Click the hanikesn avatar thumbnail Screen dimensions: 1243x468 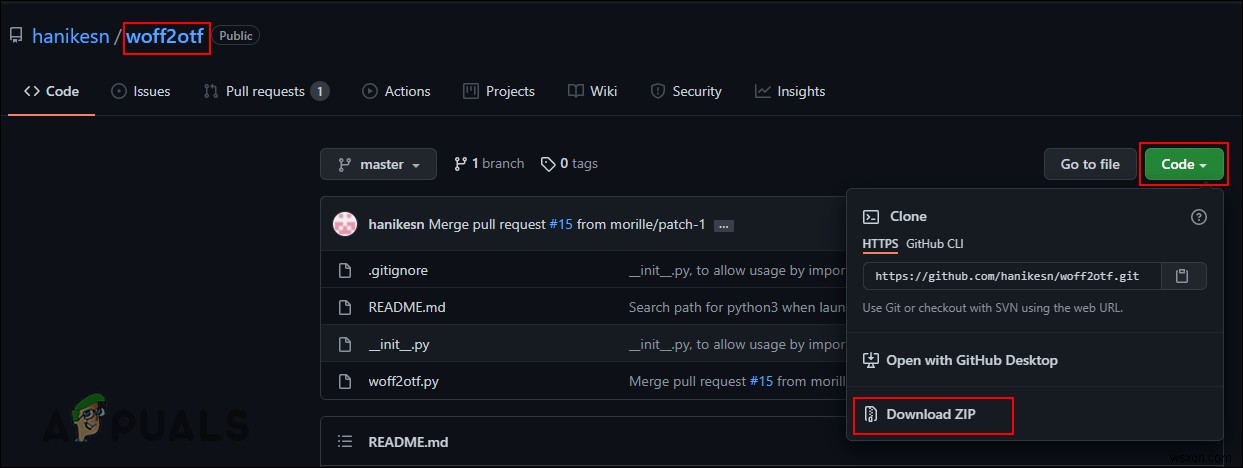tap(345, 224)
